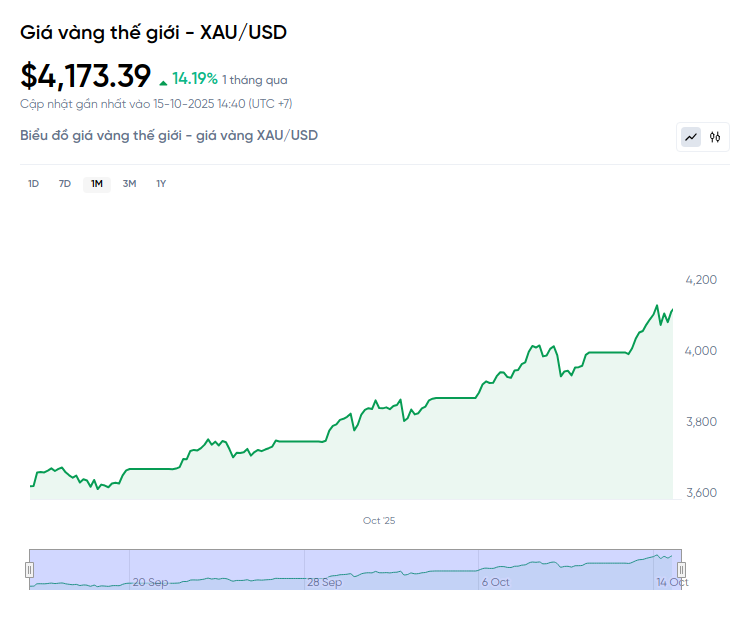This screenshot has height=634, width=750.
Task: Click the right navigator range handle
Action: coord(681,569)
